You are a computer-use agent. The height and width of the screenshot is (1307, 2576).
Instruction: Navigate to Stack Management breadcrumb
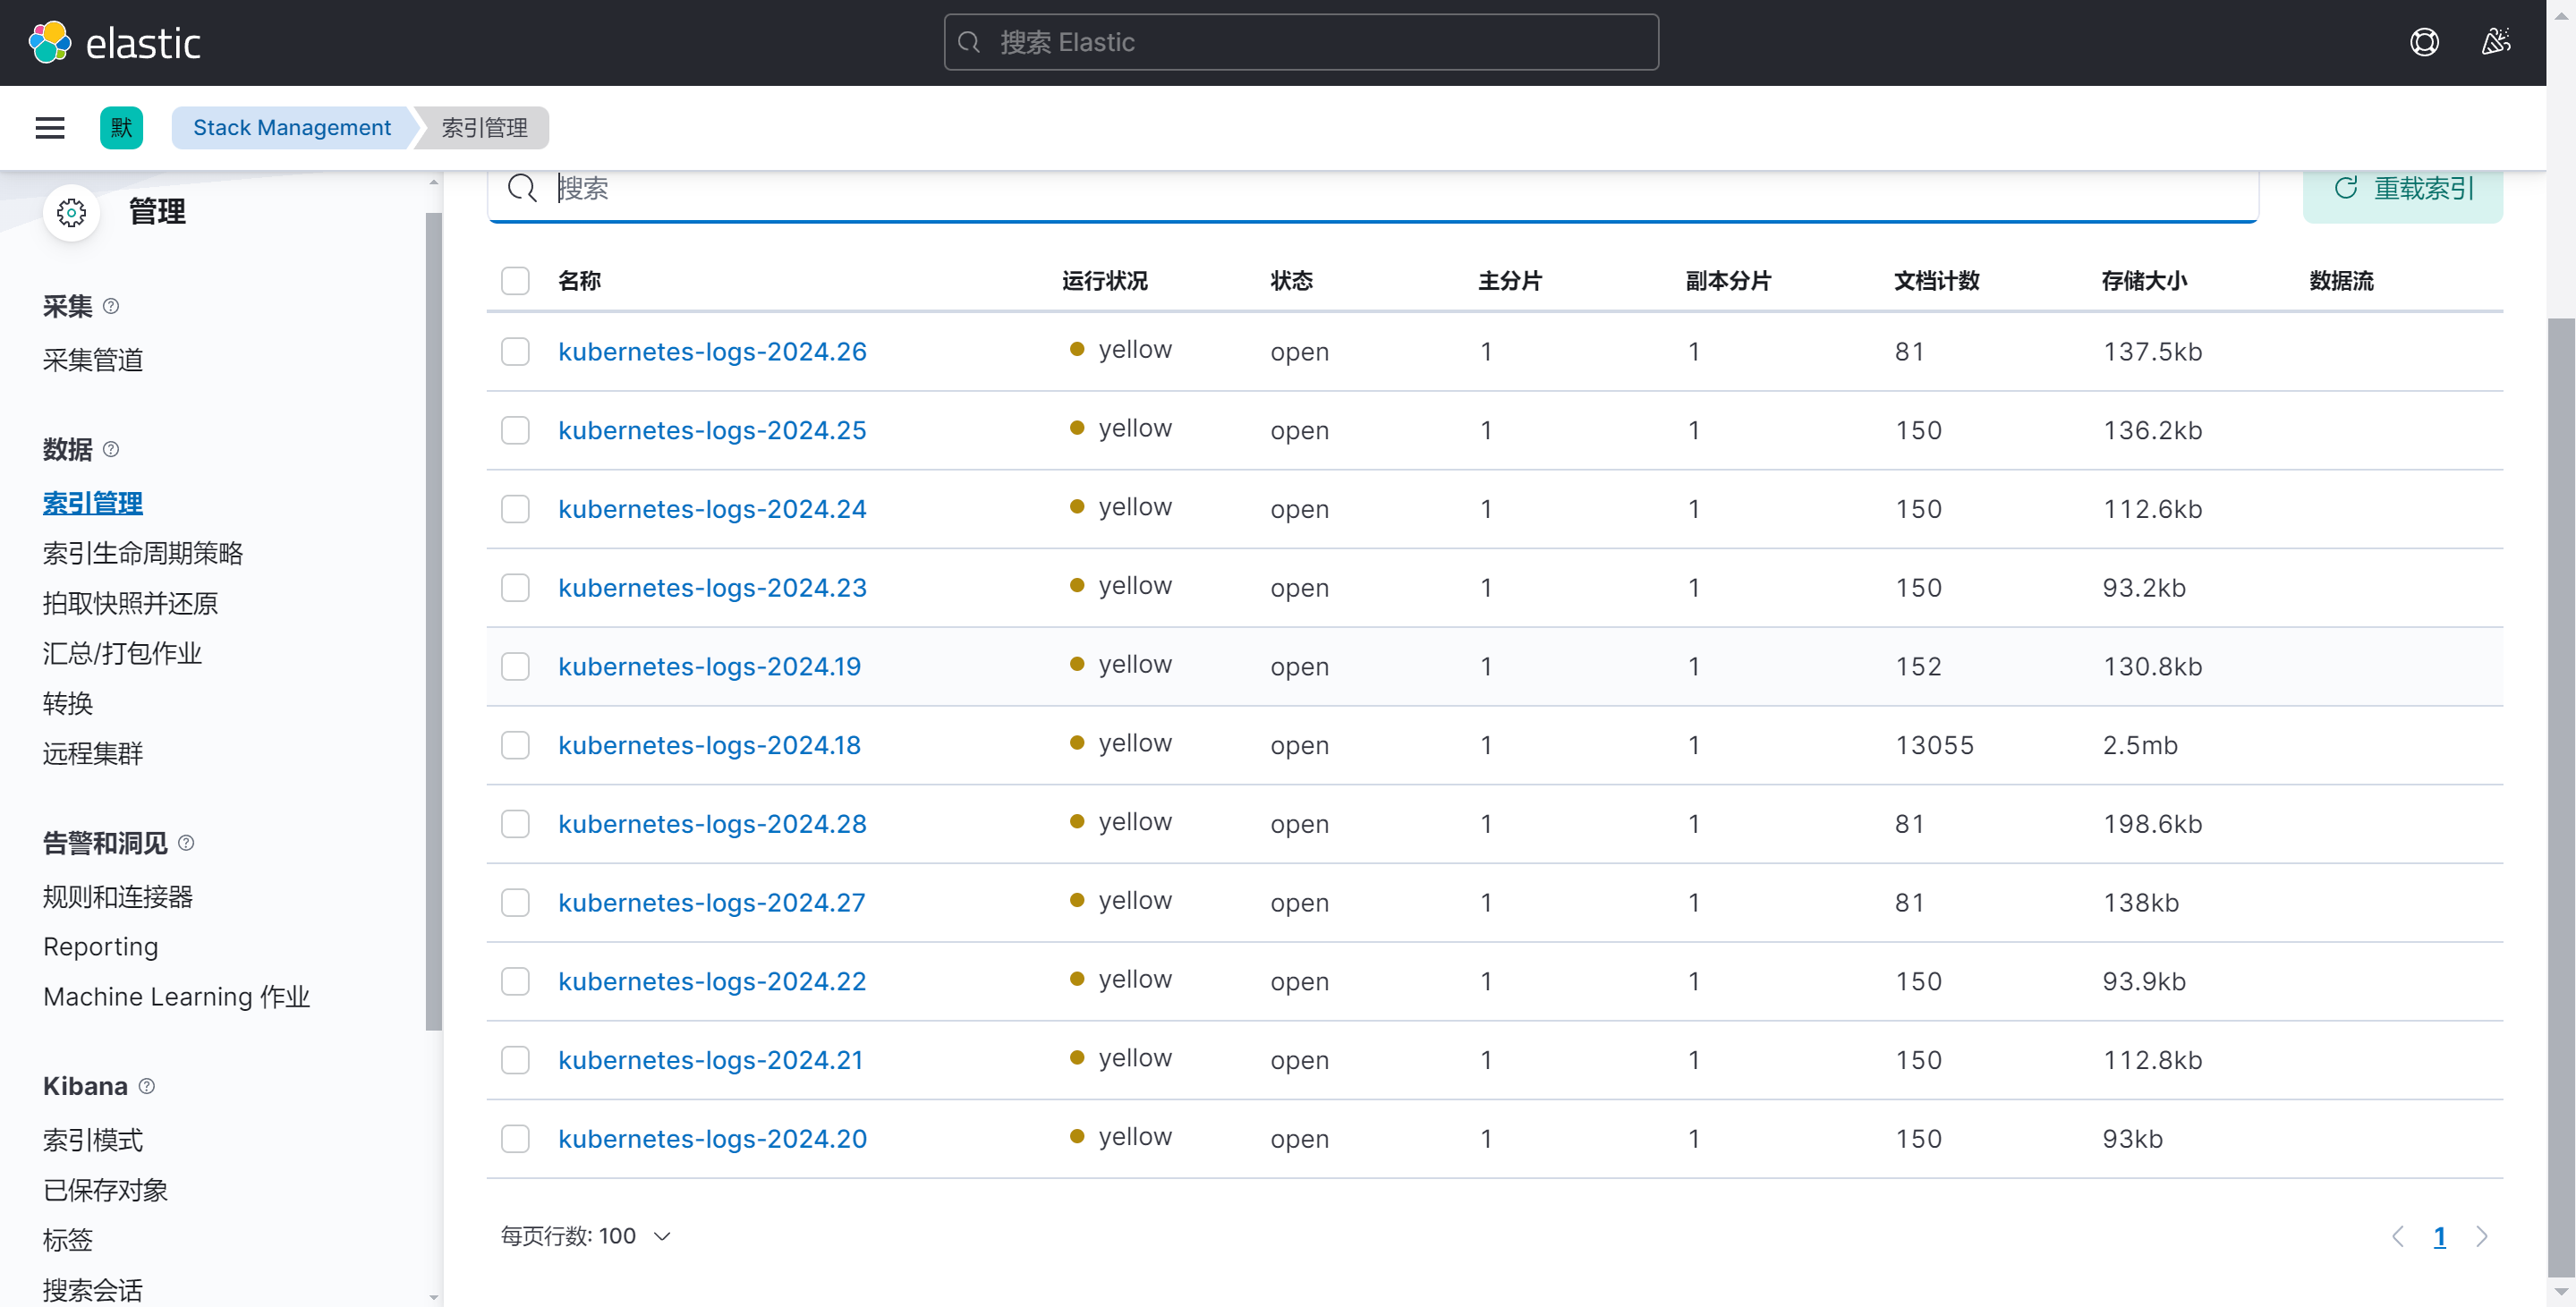tap(292, 128)
